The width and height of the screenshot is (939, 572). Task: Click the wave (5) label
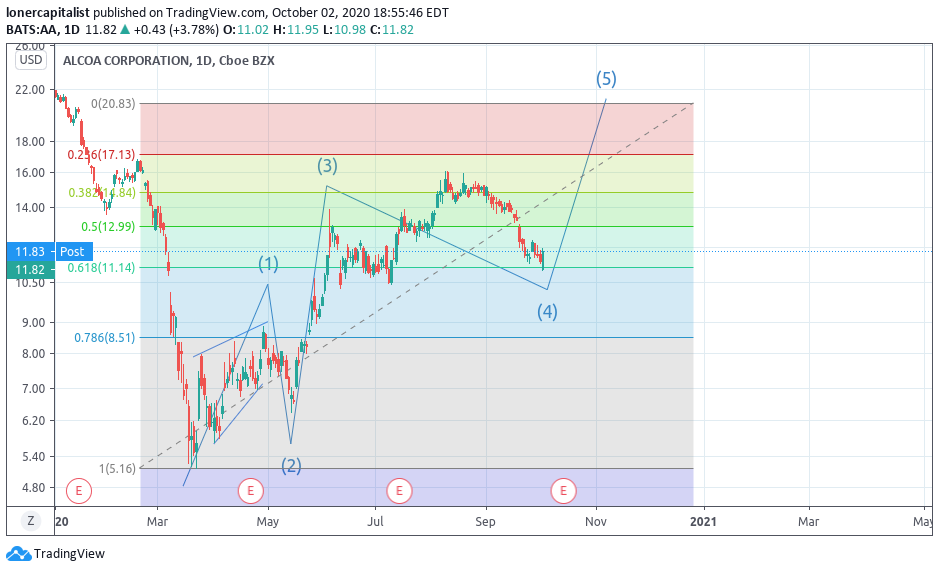tap(606, 78)
